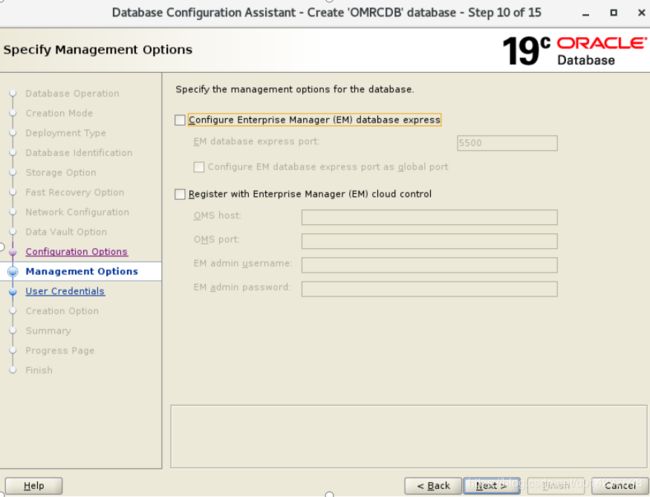Proceed with the Next button
Screen dimensions: 650x497
point(492,486)
